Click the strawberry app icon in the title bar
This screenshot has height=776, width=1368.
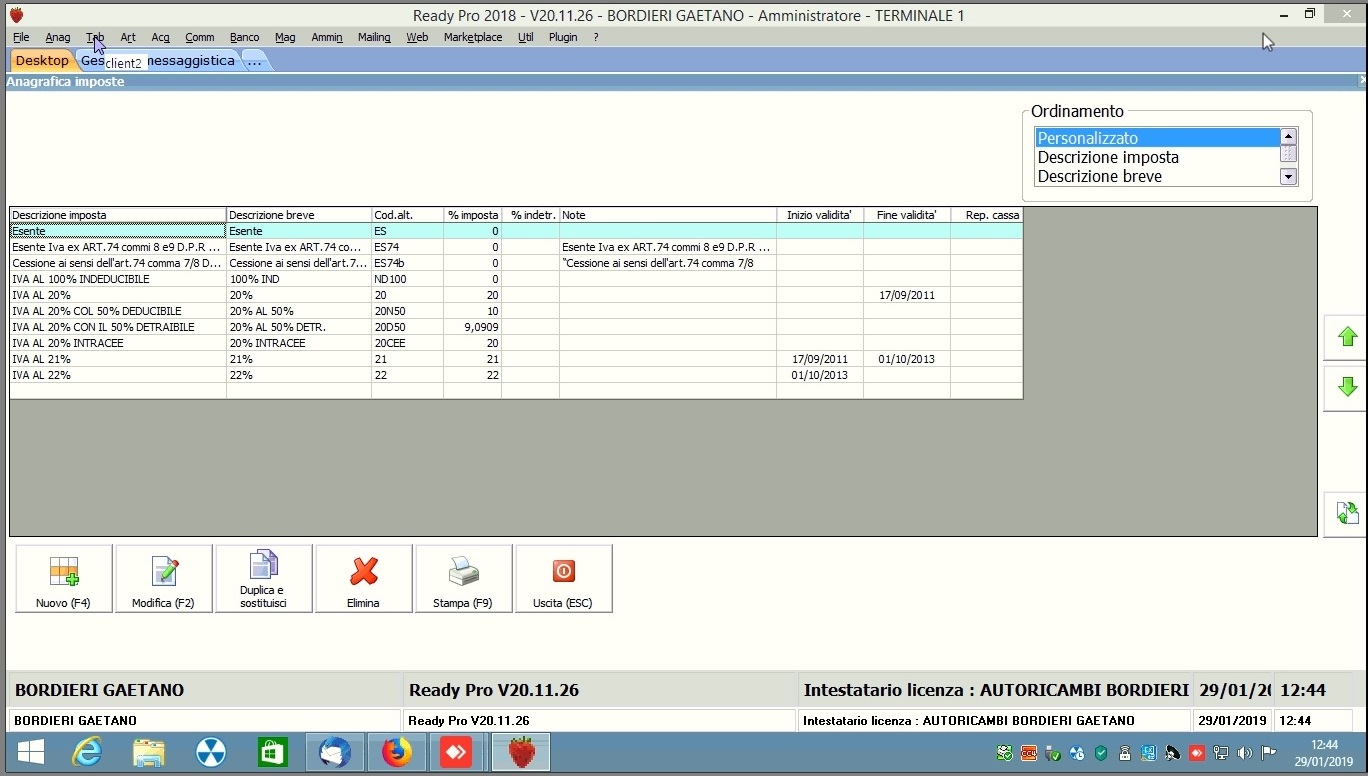click(x=16, y=15)
